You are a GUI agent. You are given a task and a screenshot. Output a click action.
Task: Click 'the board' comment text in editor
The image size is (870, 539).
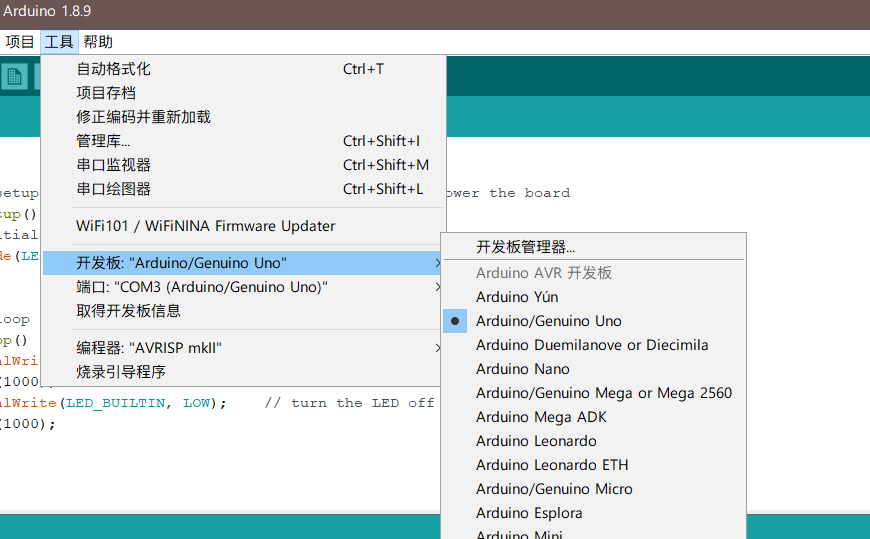click(529, 193)
